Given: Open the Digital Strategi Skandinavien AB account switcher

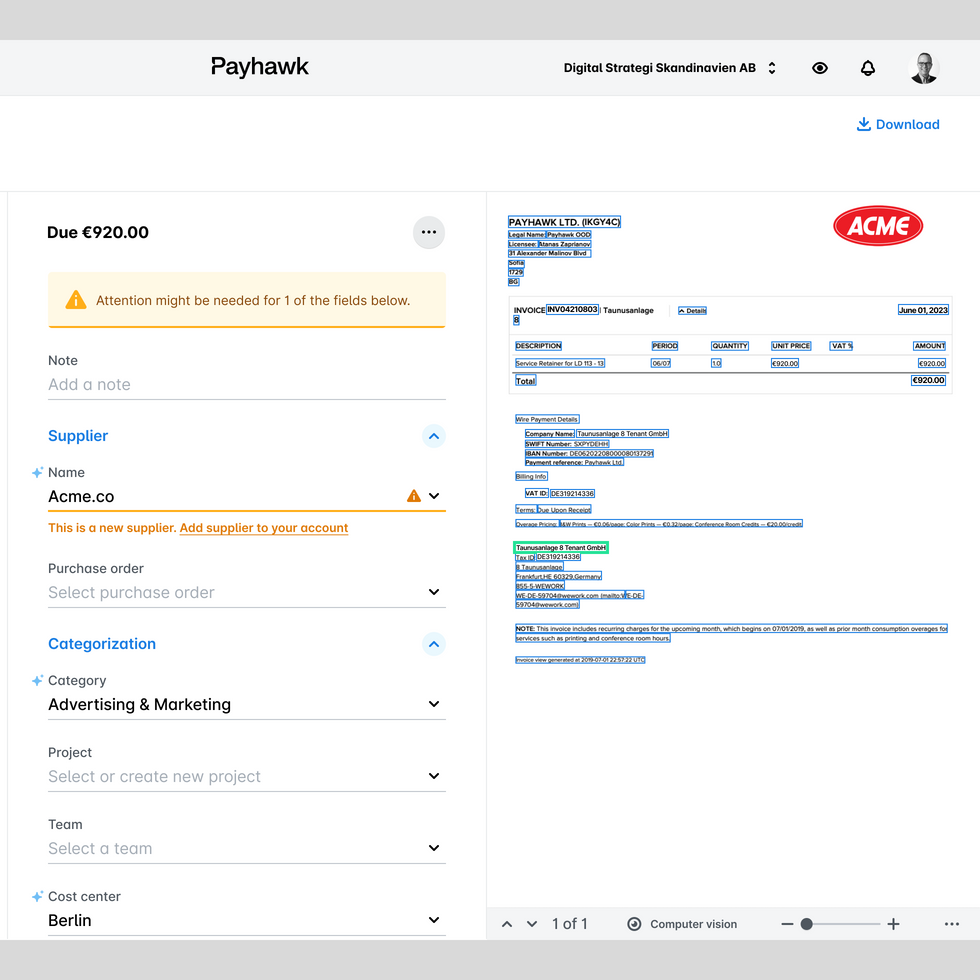Looking at the screenshot, I should (x=669, y=68).
